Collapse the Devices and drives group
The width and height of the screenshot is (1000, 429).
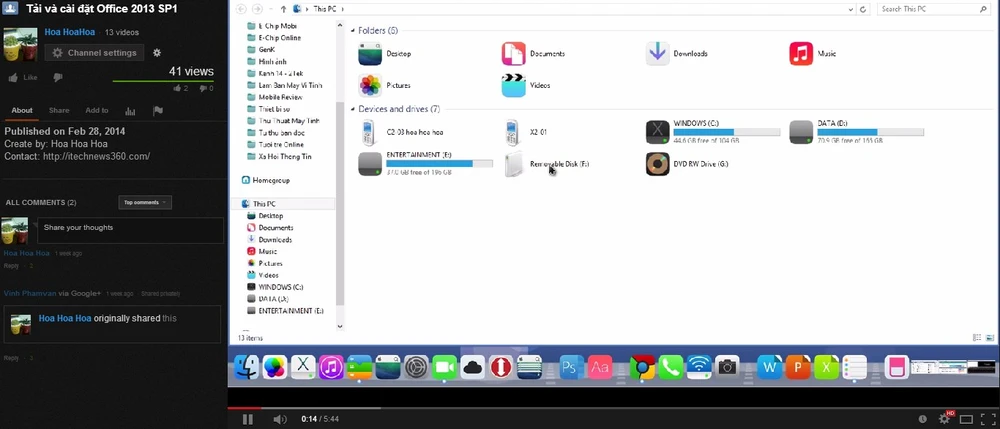(352, 109)
